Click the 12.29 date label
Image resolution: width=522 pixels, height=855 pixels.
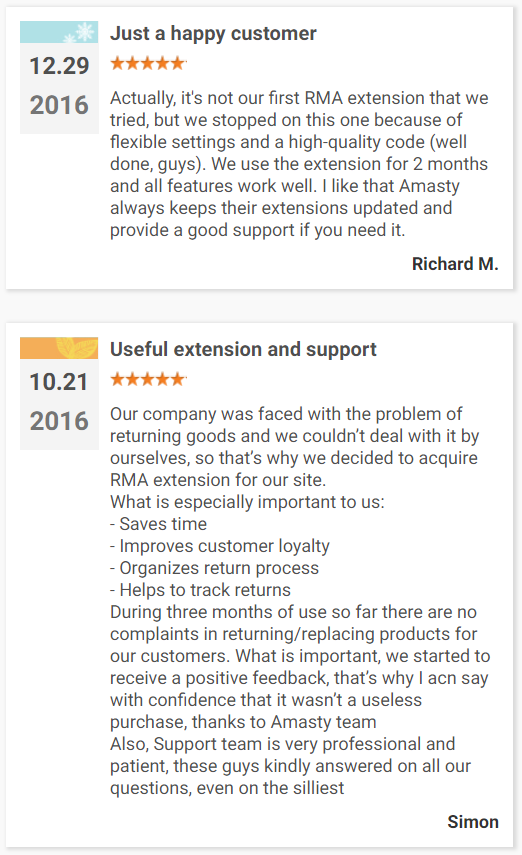click(59, 66)
